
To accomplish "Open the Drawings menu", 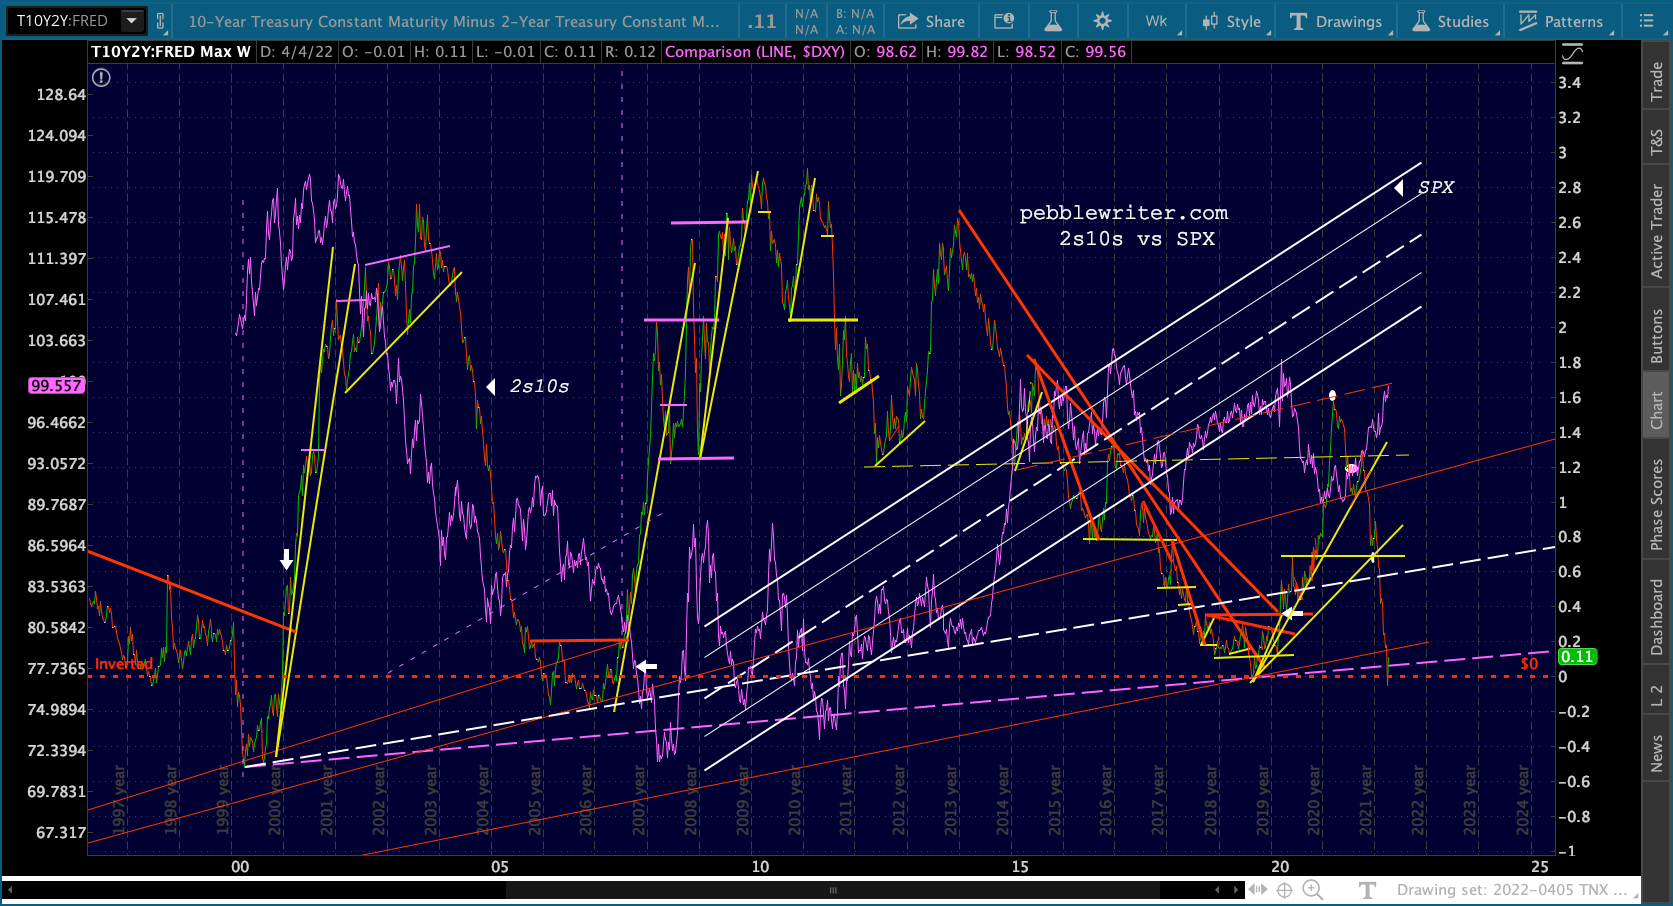I will point(1336,21).
